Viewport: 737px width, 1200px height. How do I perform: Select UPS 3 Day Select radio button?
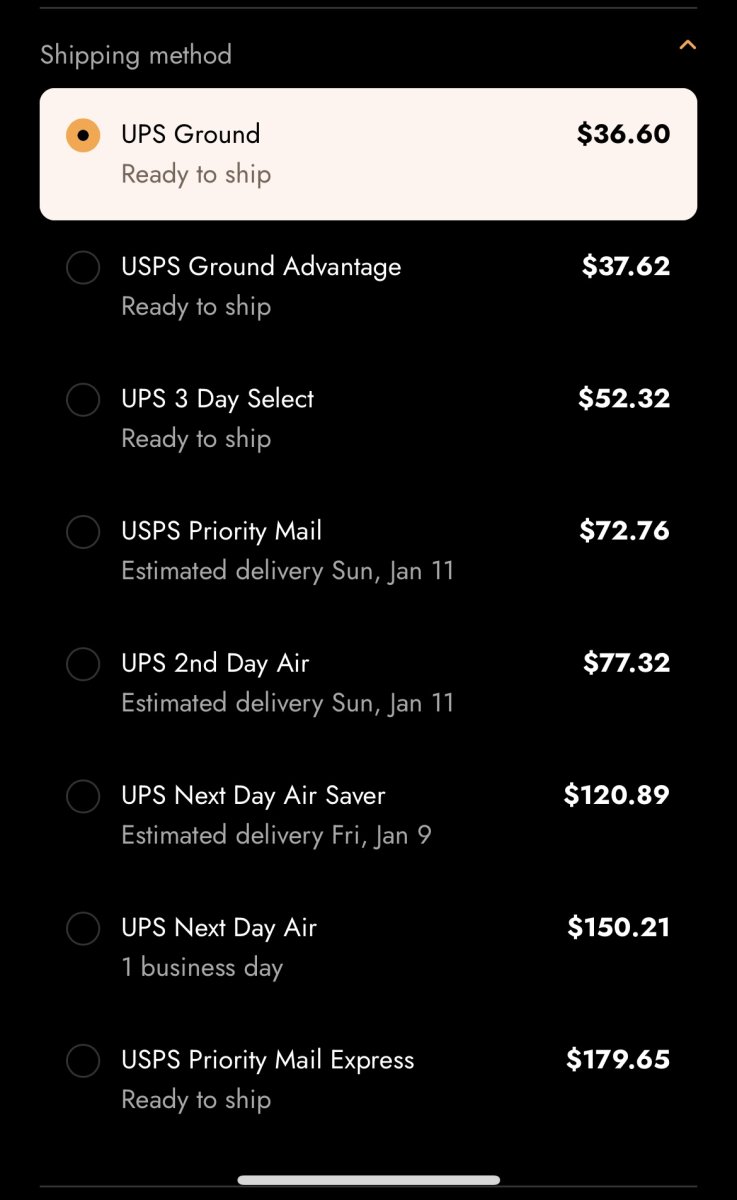[83, 400]
